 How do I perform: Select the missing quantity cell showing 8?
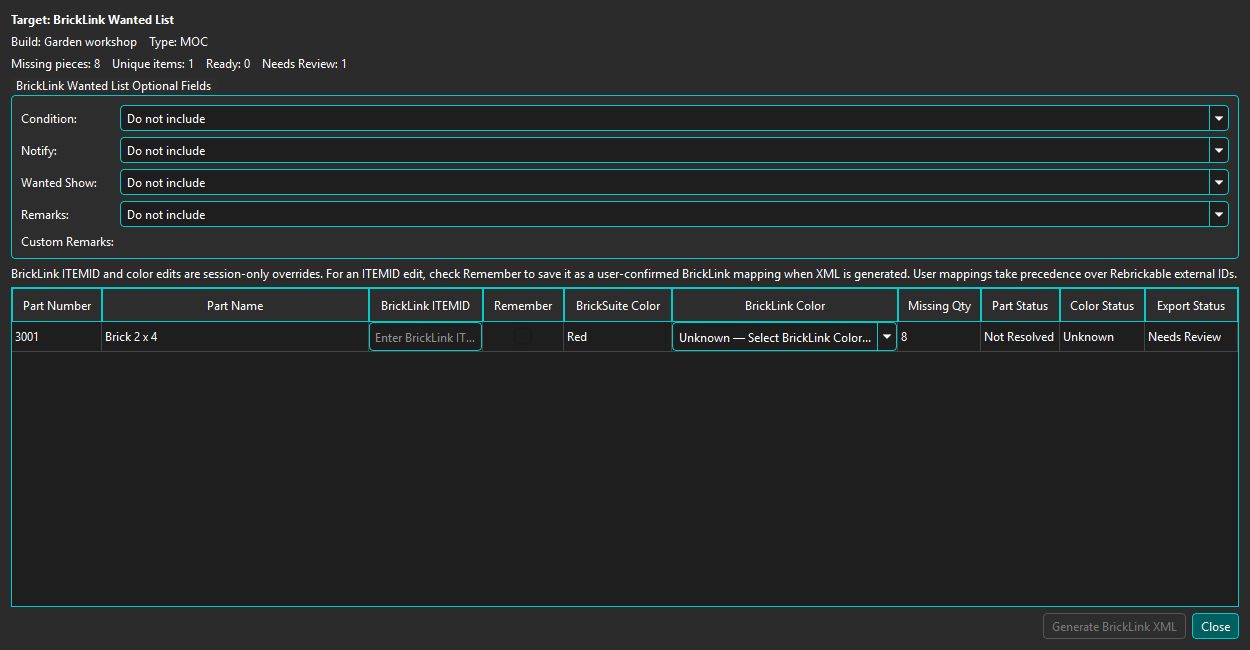point(939,337)
